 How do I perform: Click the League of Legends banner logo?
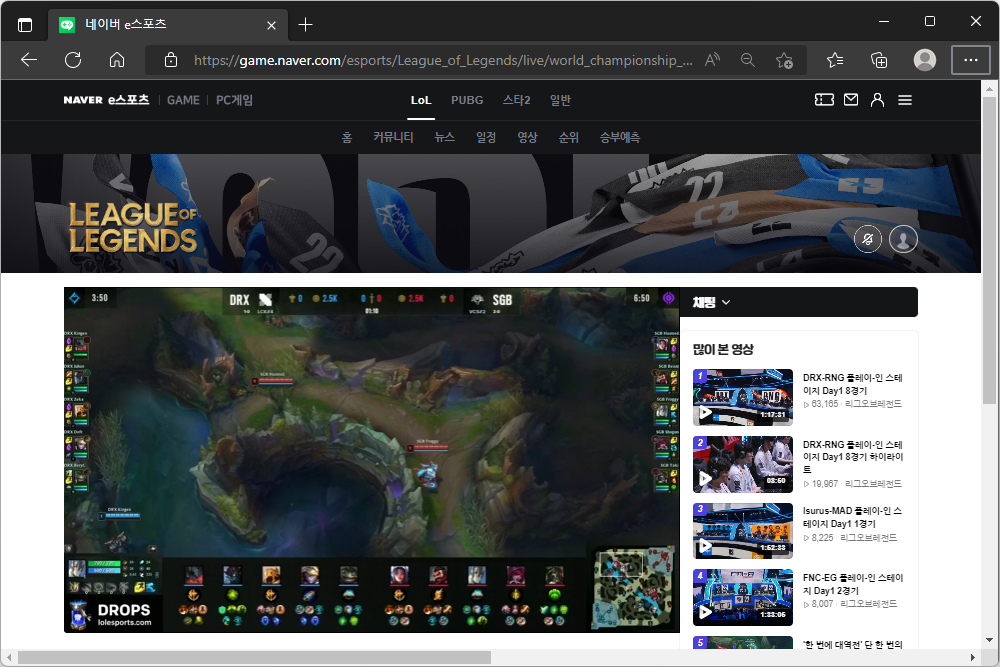click(x=133, y=228)
